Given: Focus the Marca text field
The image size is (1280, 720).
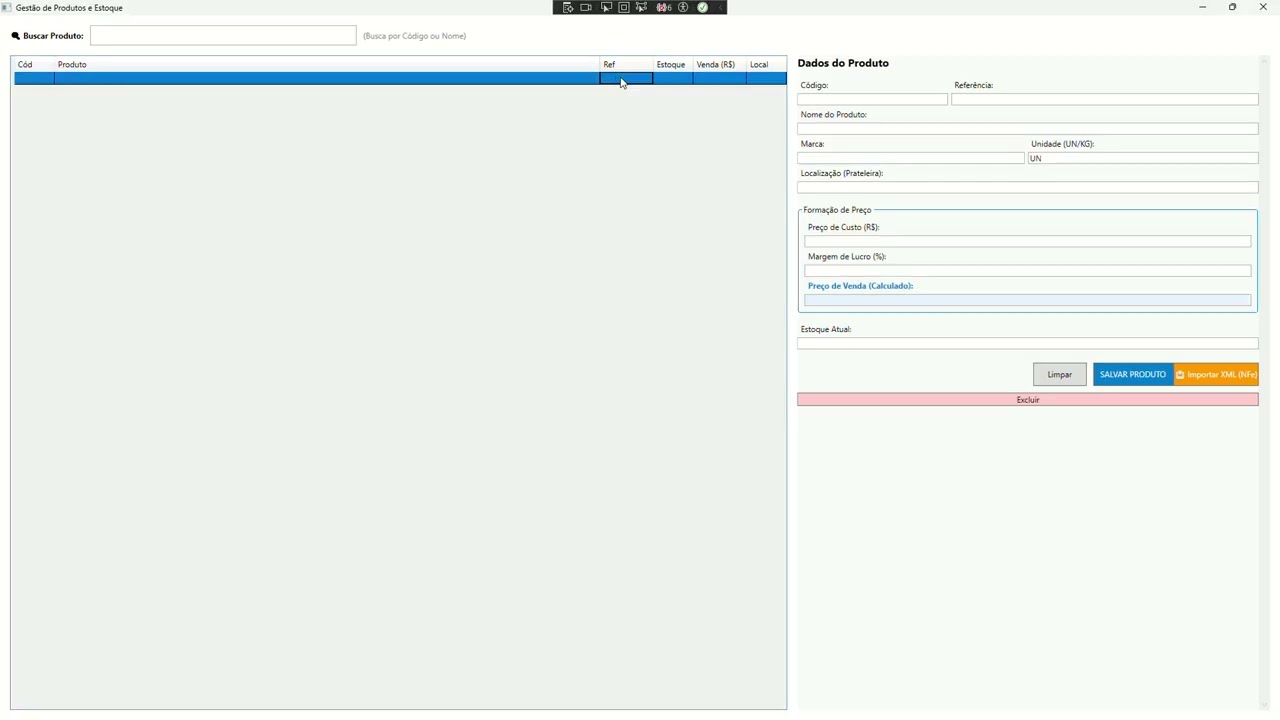Looking at the screenshot, I should pyautogui.click(x=911, y=158).
